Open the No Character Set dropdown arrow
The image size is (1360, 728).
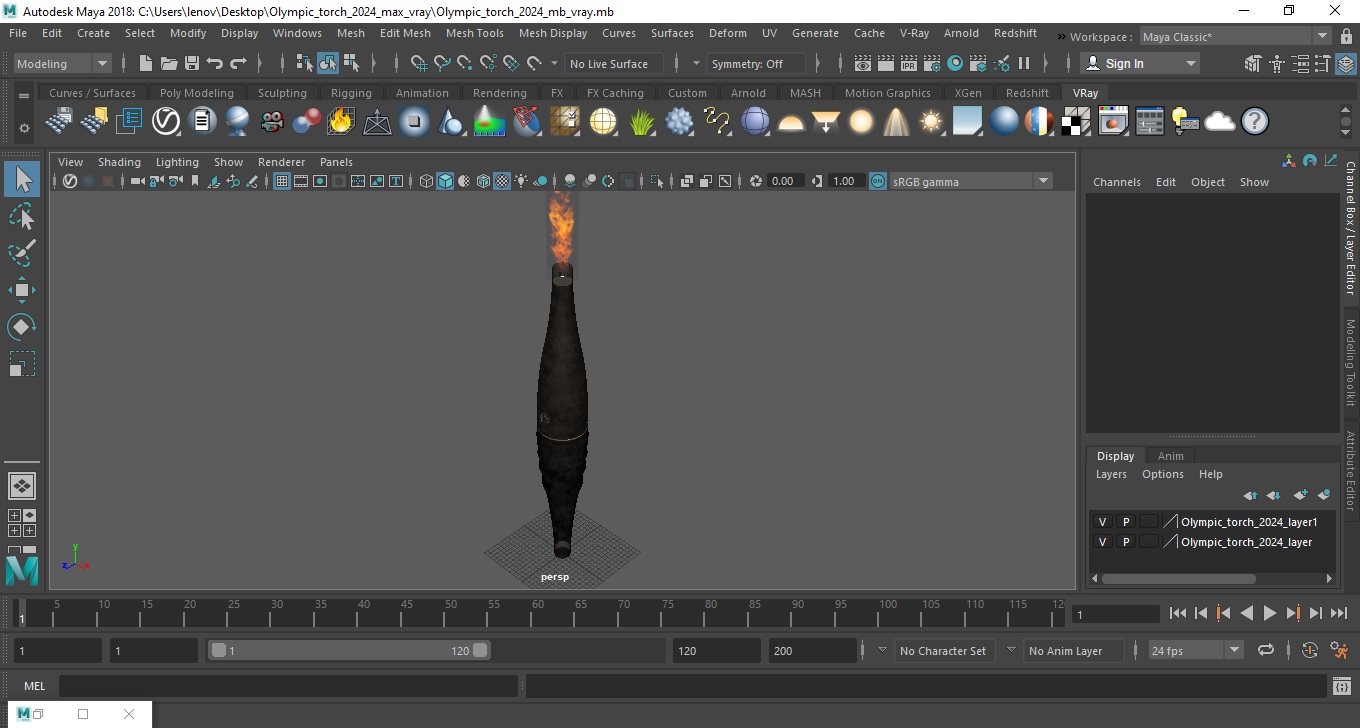(x=882, y=650)
